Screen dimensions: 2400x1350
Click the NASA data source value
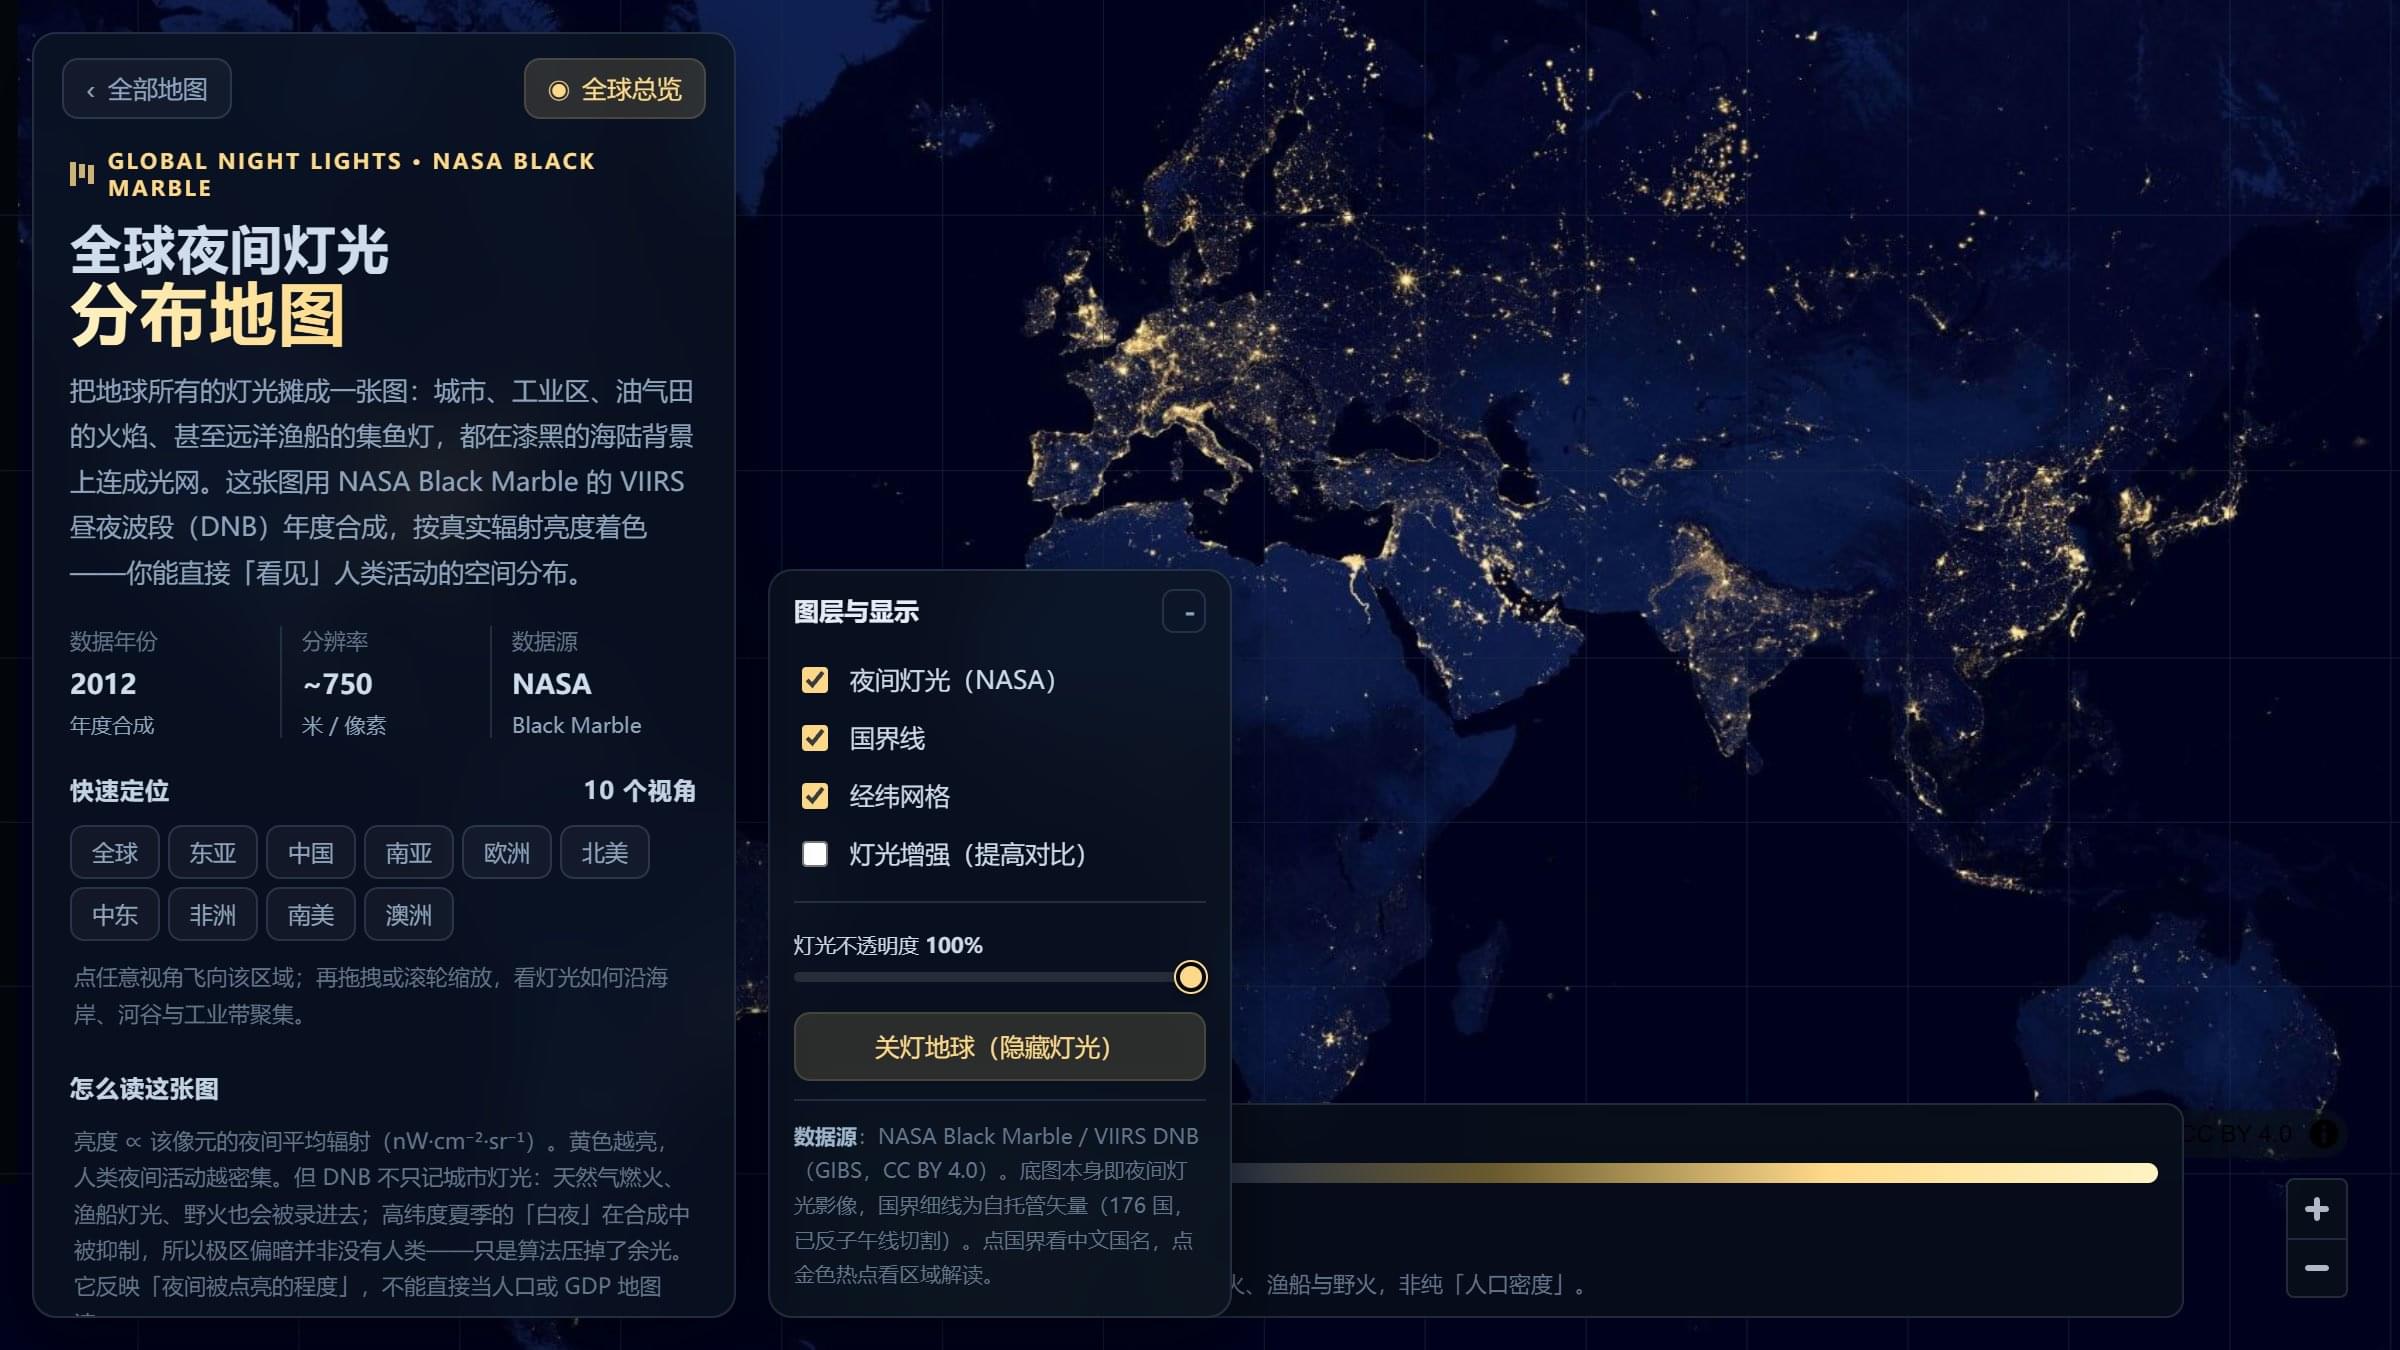(552, 684)
